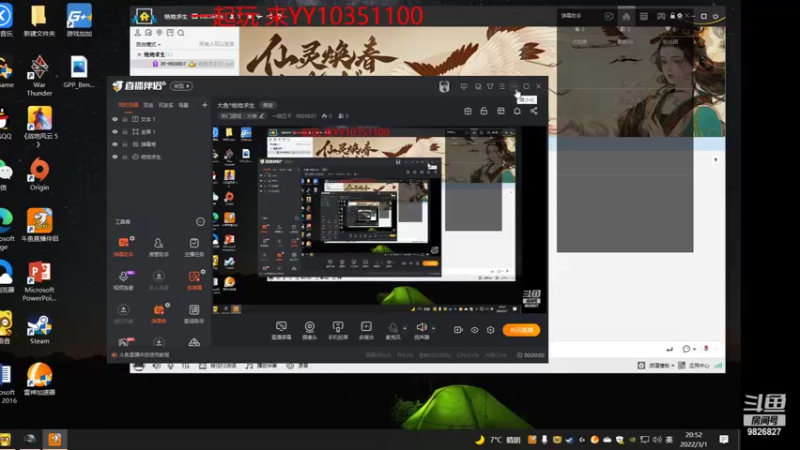Click the orange 直播伴侣 icon in the taskbar
800x450 pixels.
point(55,439)
